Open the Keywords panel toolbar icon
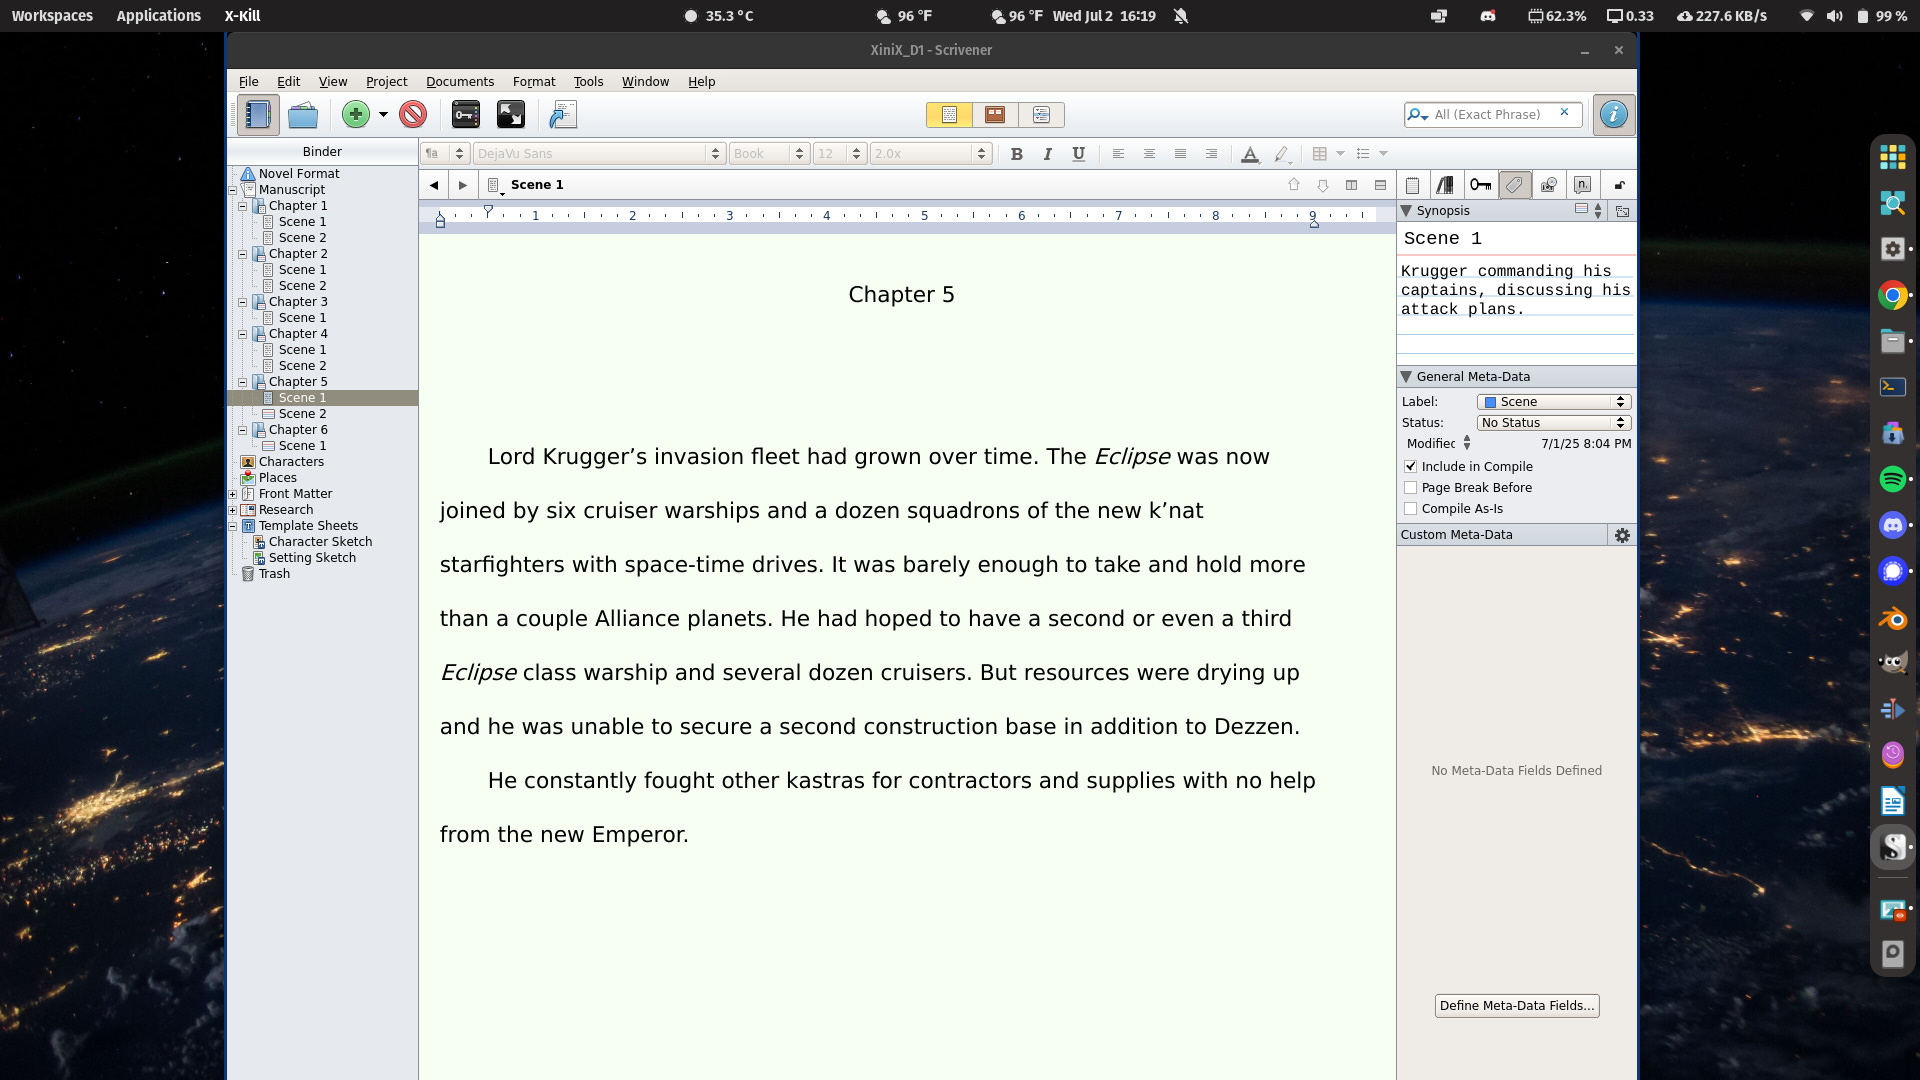 pyautogui.click(x=465, y=114)
